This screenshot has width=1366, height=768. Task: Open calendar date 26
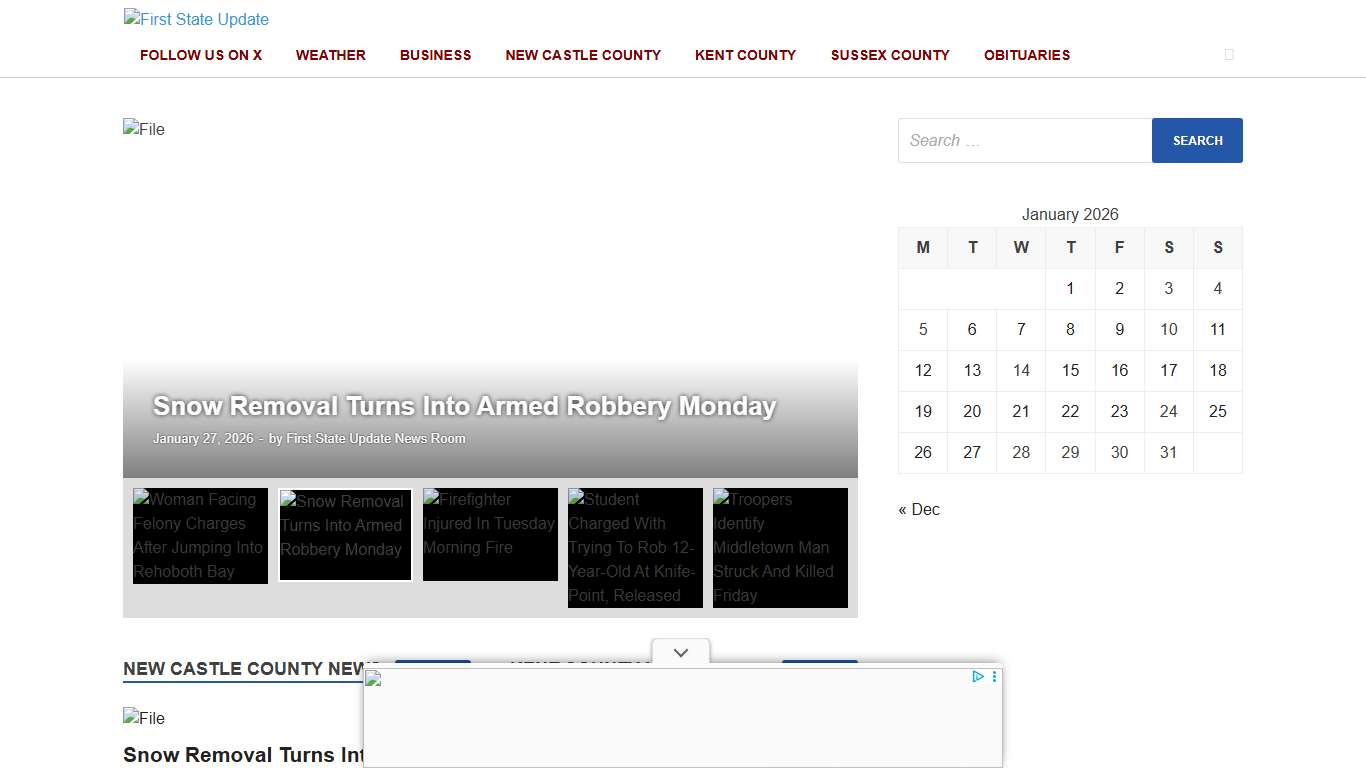click(923, 452)
